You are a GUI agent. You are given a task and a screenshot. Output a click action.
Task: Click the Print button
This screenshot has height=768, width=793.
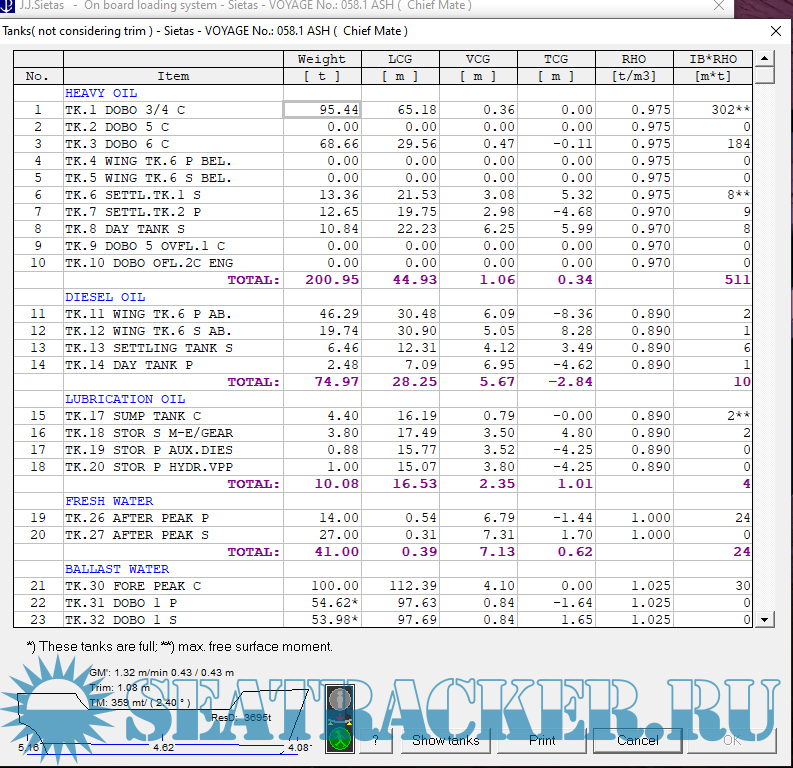pyautogui.click(x=541, y=740)
